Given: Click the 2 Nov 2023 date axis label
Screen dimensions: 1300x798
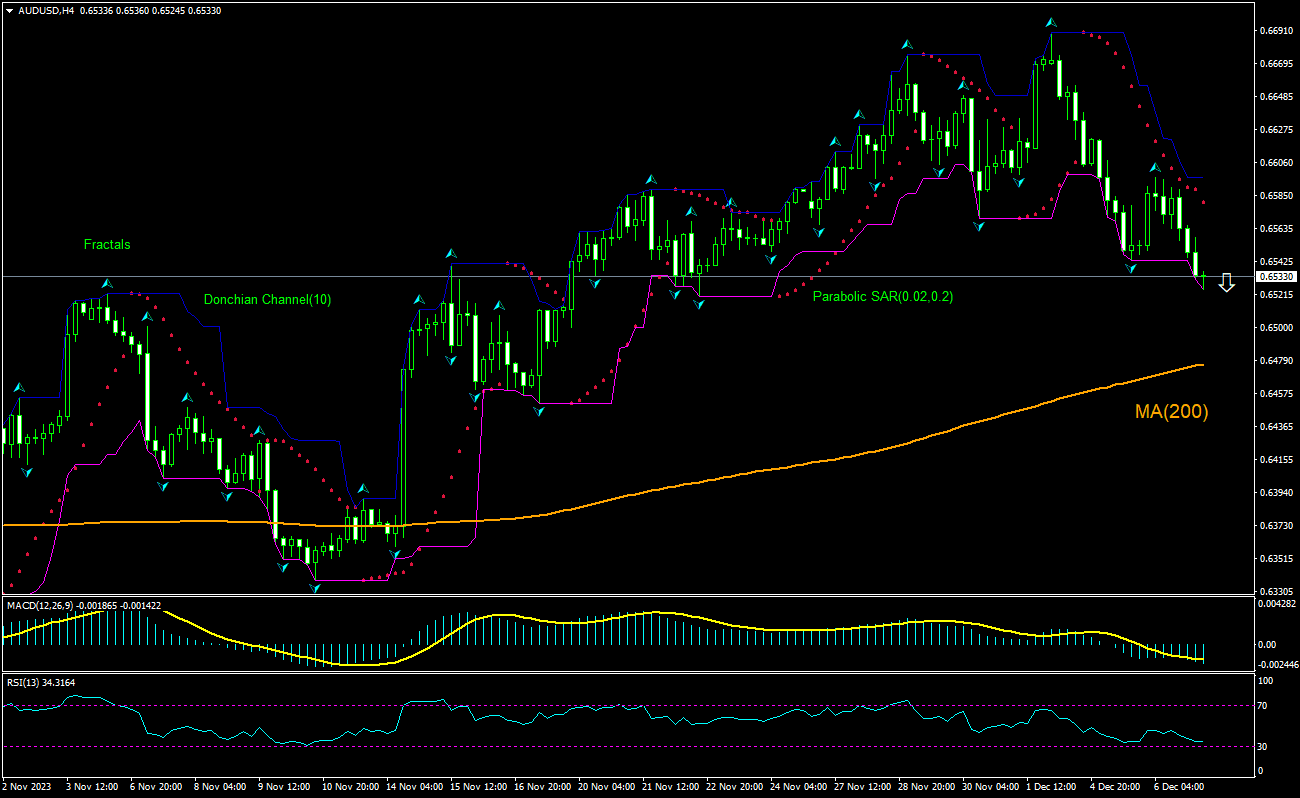Looking at the screenshot, I should click(25, 787).
